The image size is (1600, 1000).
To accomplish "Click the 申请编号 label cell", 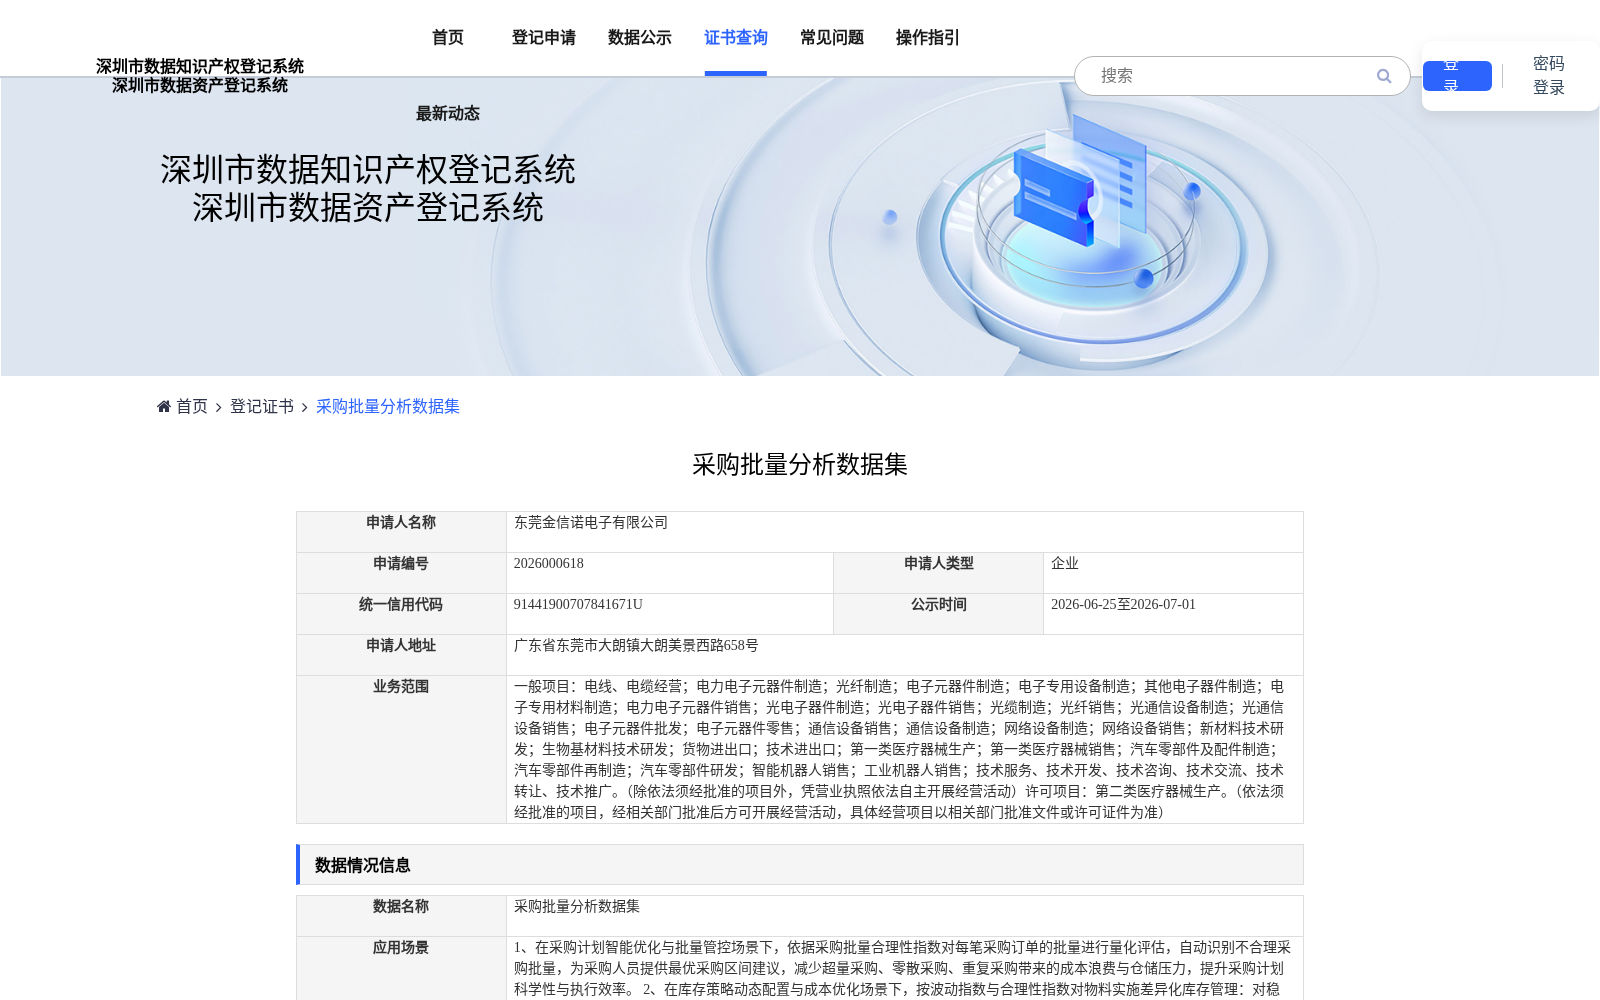I will [x=401, y=573].
